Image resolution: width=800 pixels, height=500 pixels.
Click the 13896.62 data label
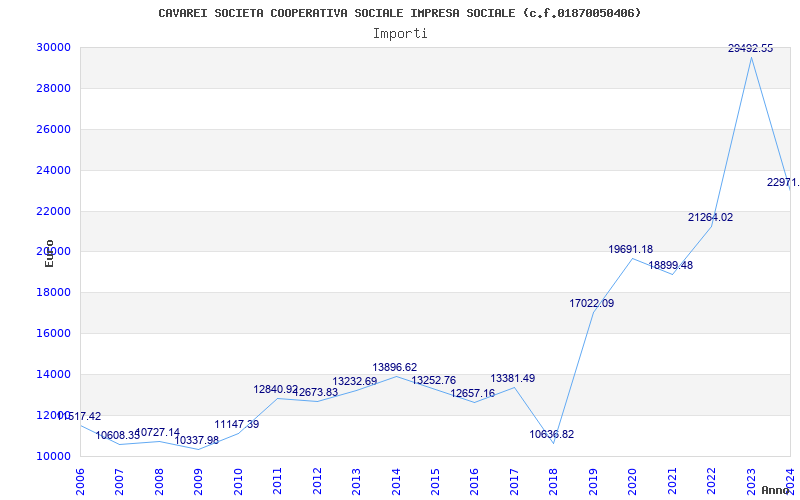tap(394, 367)
